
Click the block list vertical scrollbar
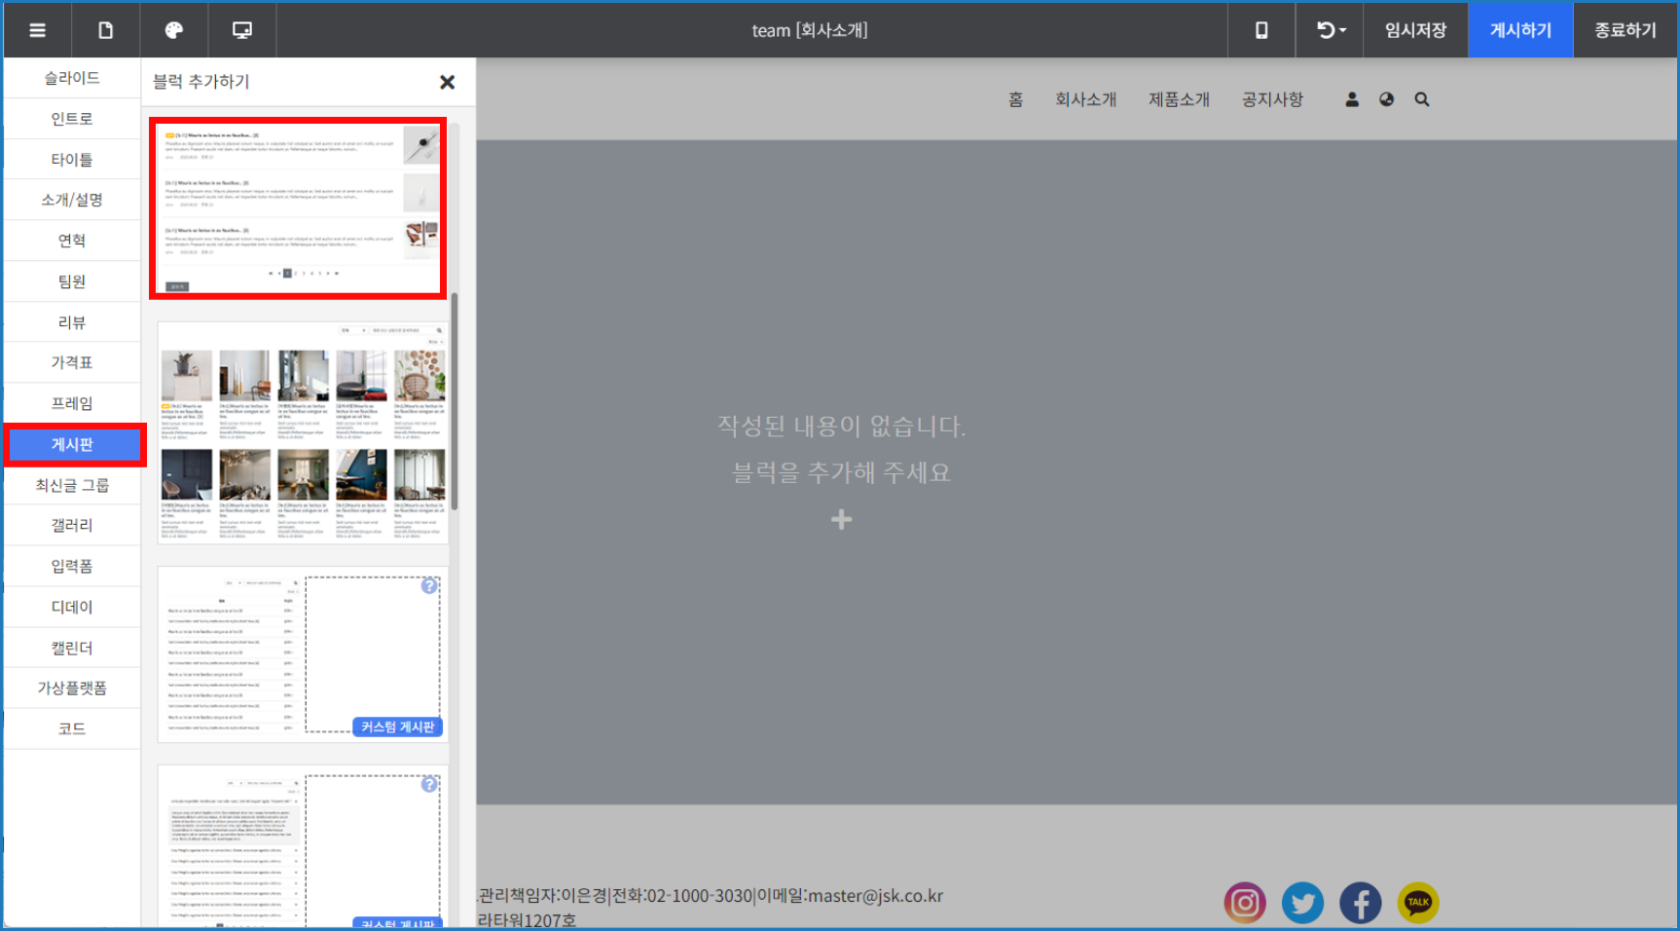coord(455,400)
